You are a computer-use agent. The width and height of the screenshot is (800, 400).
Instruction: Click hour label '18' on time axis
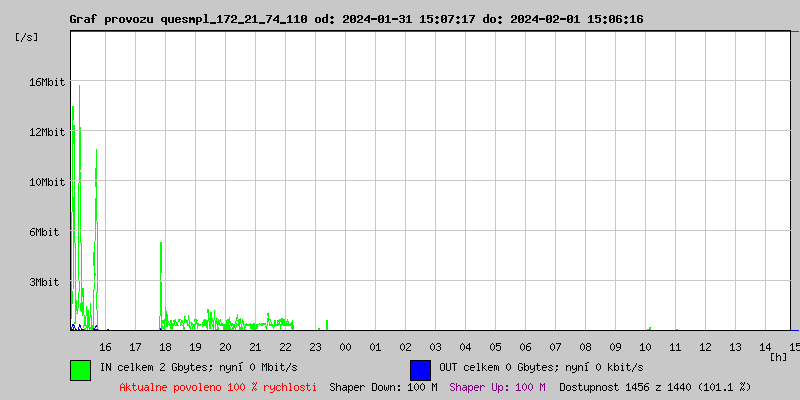click(x=165, y=347)
